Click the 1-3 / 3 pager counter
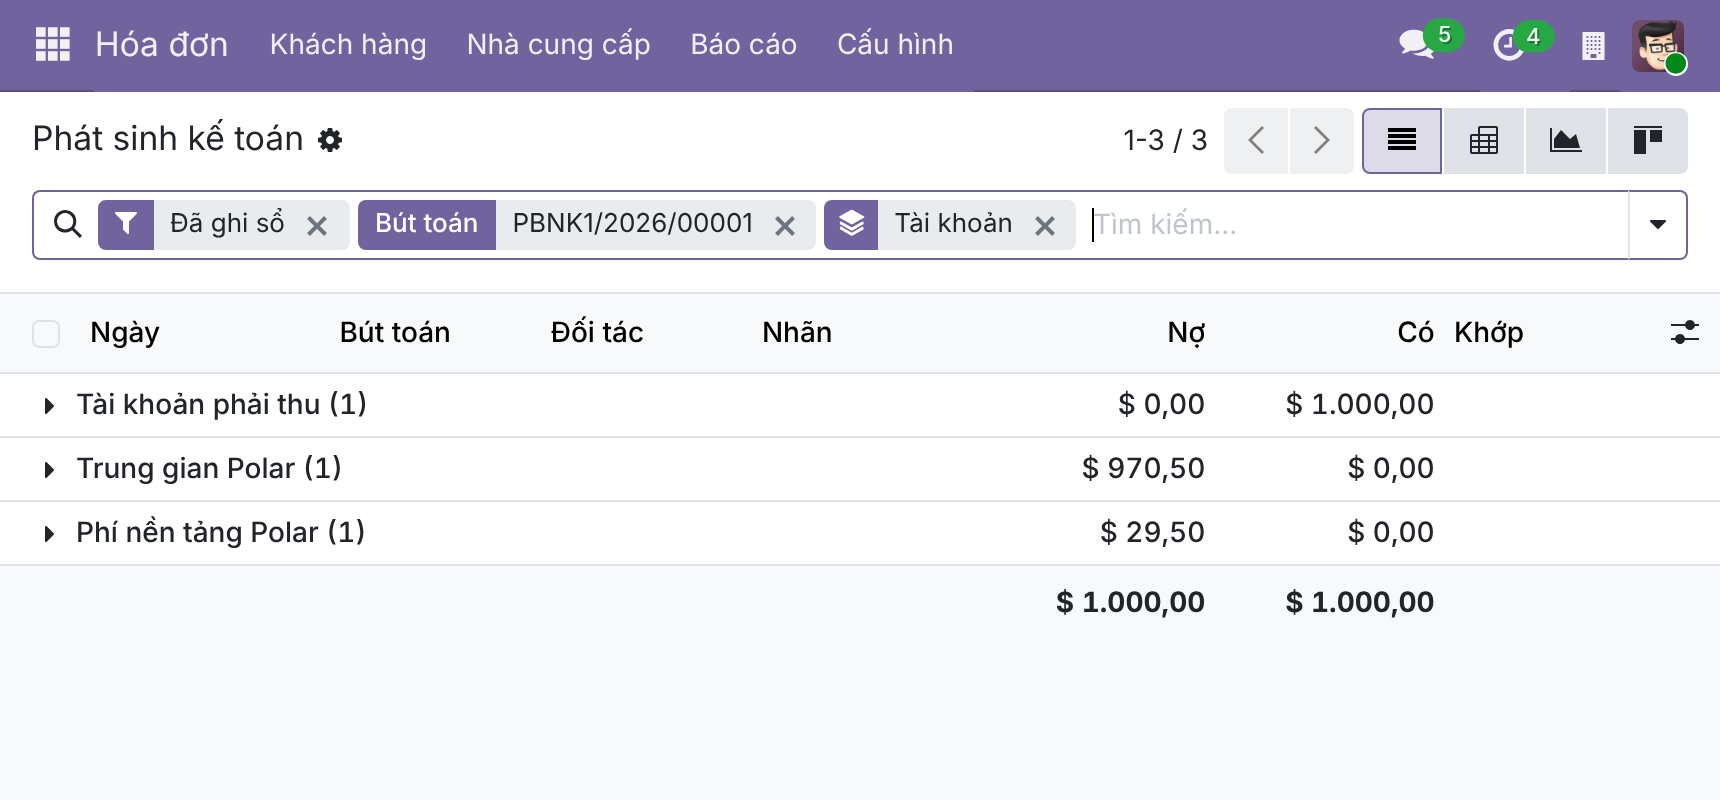 point(1165,140)
